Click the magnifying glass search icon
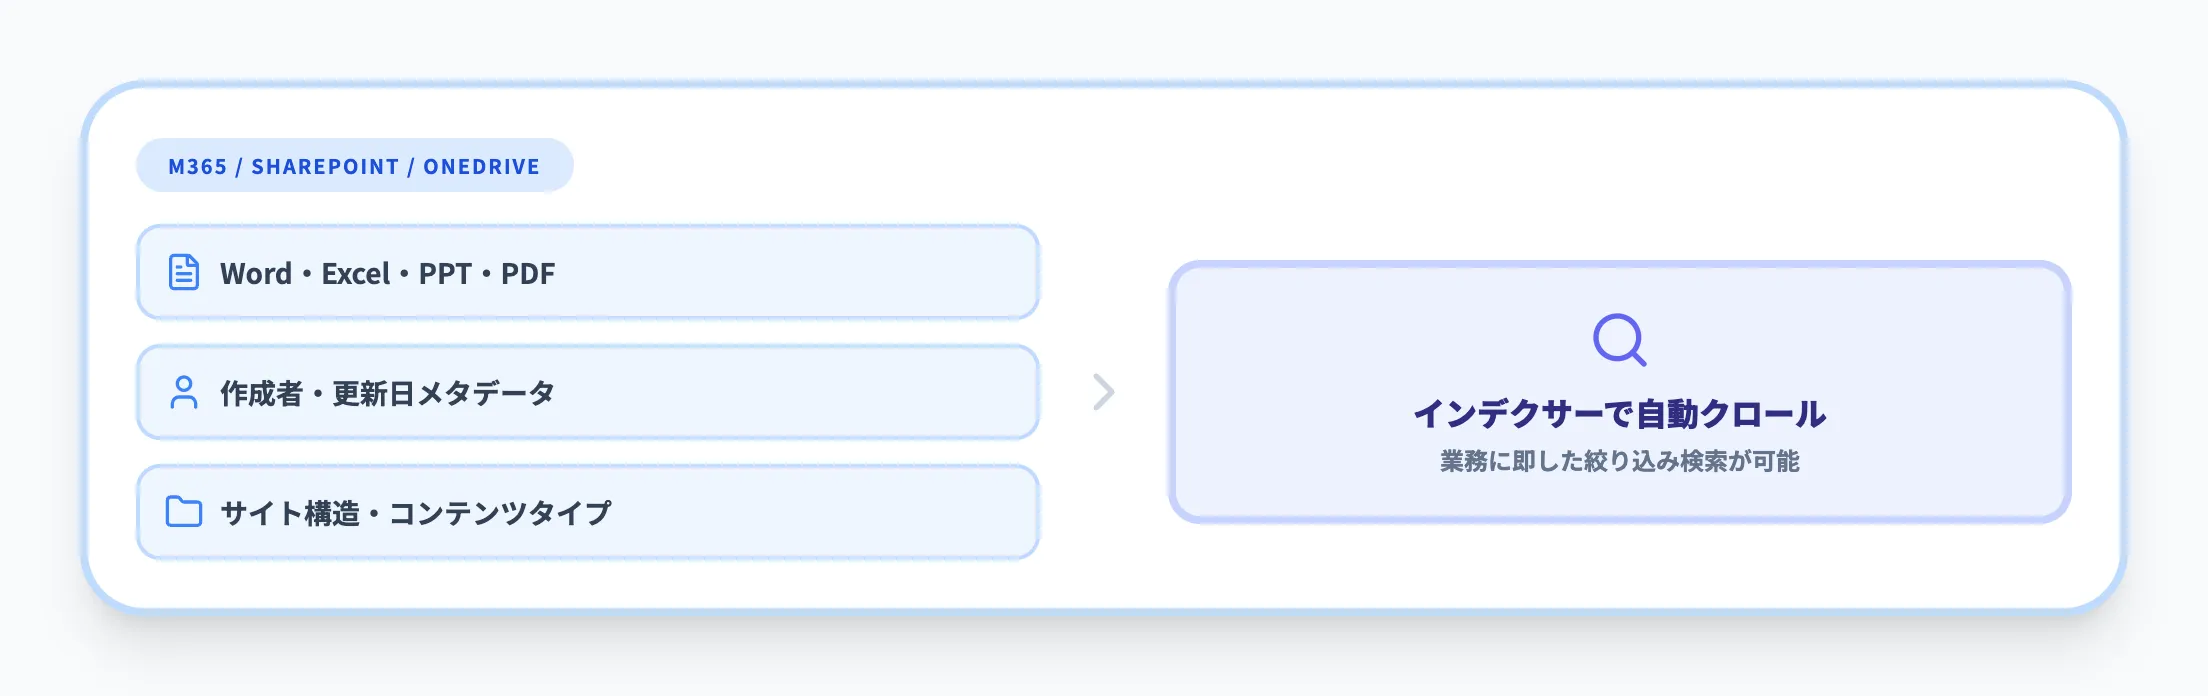The image size is (2208, 696). coord(1619,340)
